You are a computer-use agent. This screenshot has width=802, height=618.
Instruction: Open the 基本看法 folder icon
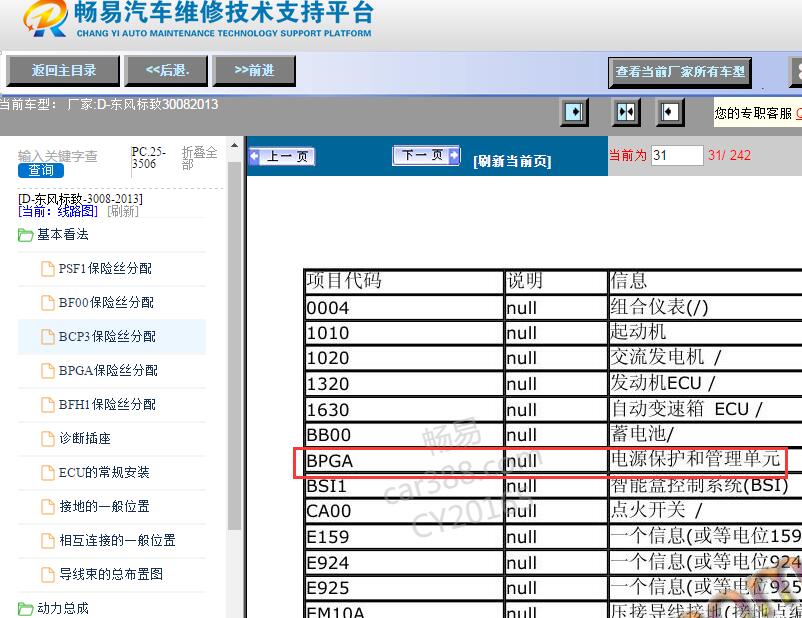(x=26, y=235)
